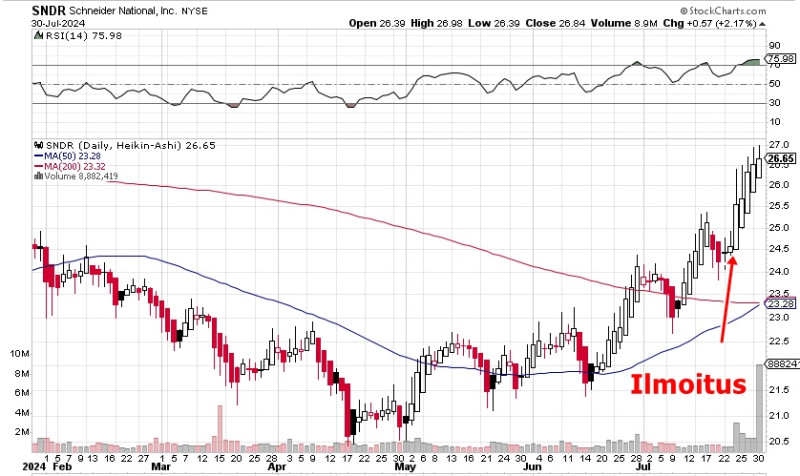Click the Volume 8,882,419 legend text

point(81,176)
